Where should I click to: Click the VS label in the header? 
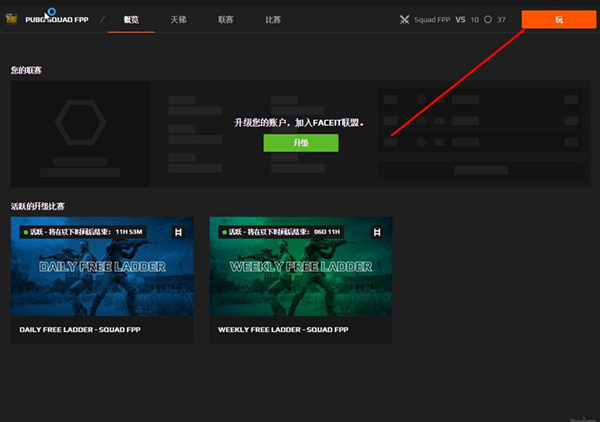(460, 20)
